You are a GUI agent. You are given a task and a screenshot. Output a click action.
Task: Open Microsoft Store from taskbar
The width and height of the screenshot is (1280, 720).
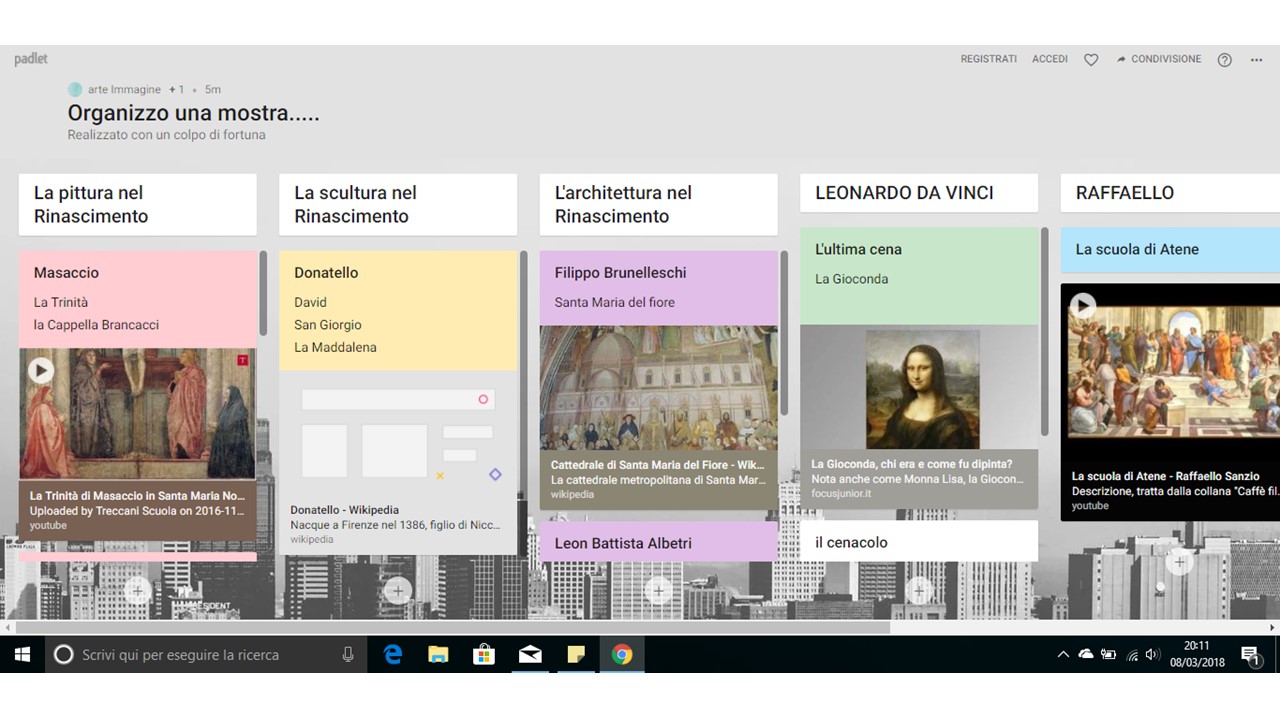coord(484,655)
